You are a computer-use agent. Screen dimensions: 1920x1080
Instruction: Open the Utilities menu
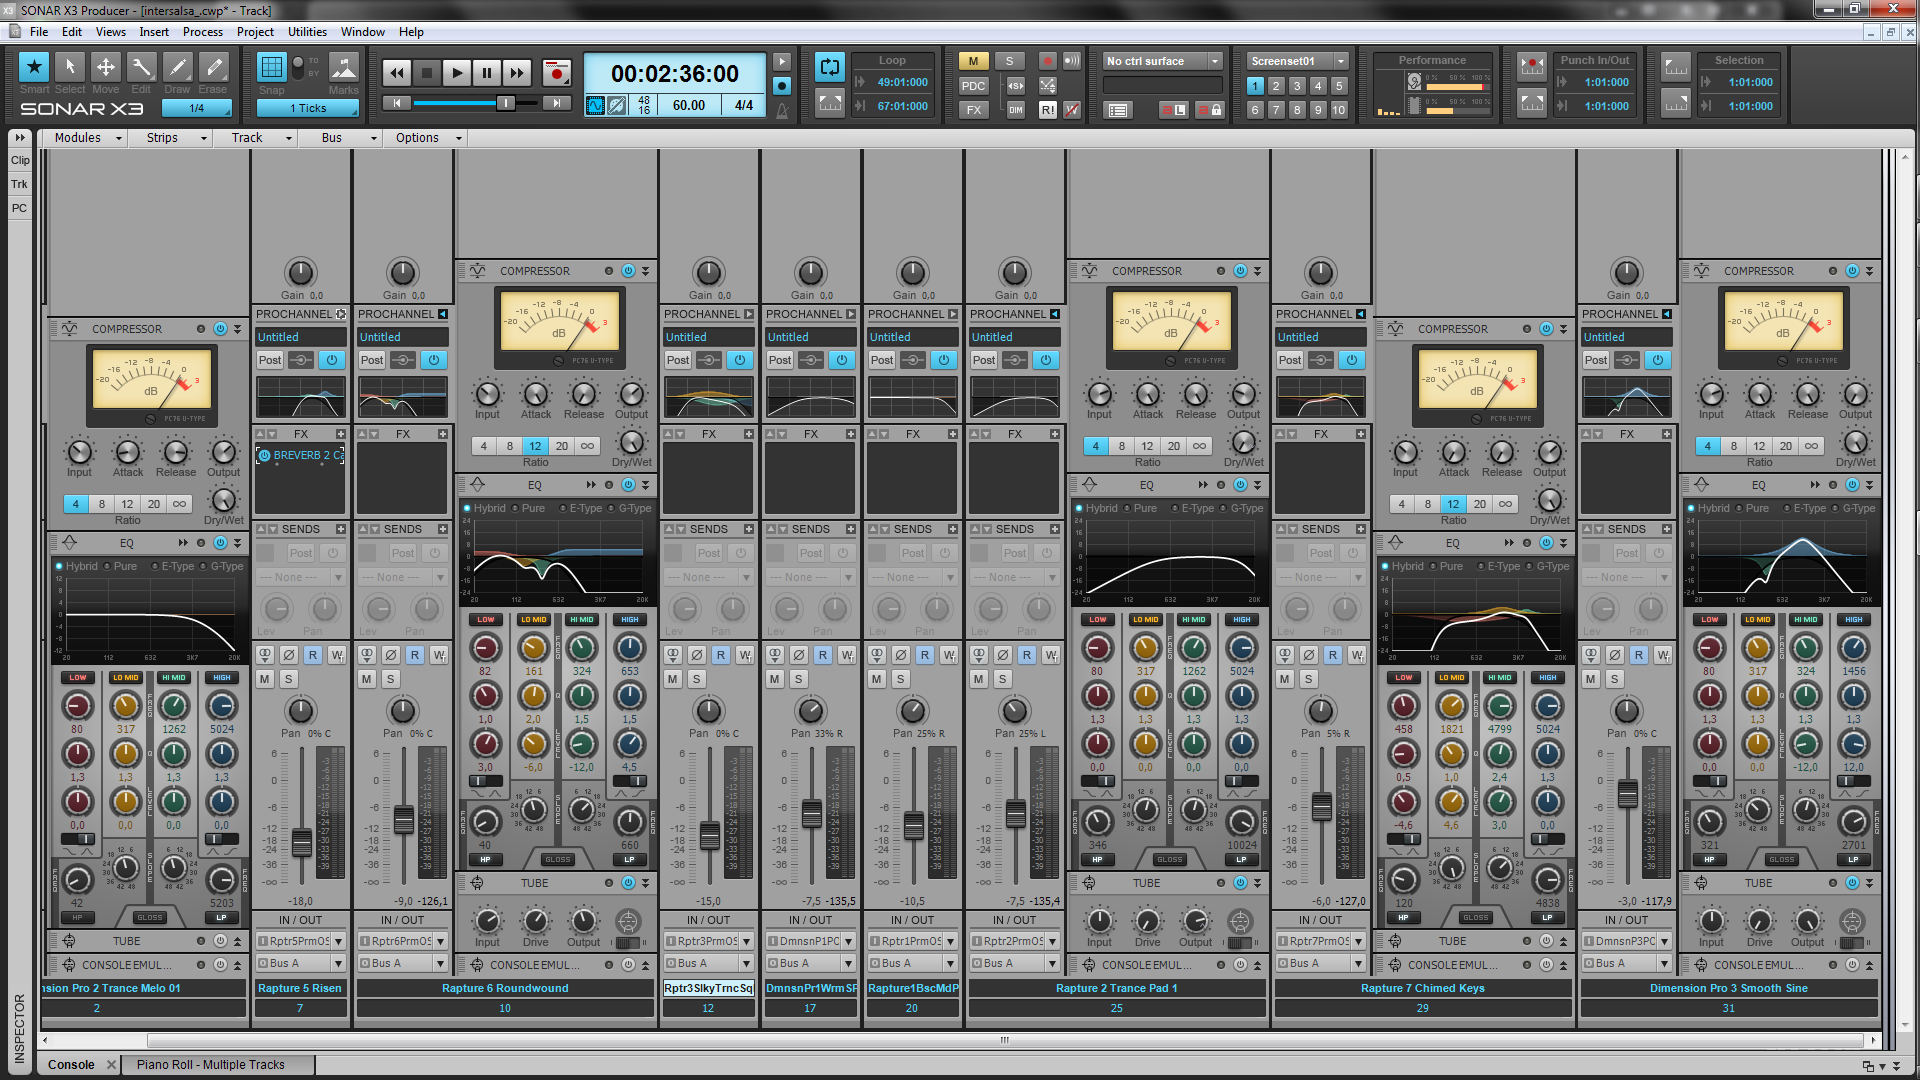coord(307,32)
